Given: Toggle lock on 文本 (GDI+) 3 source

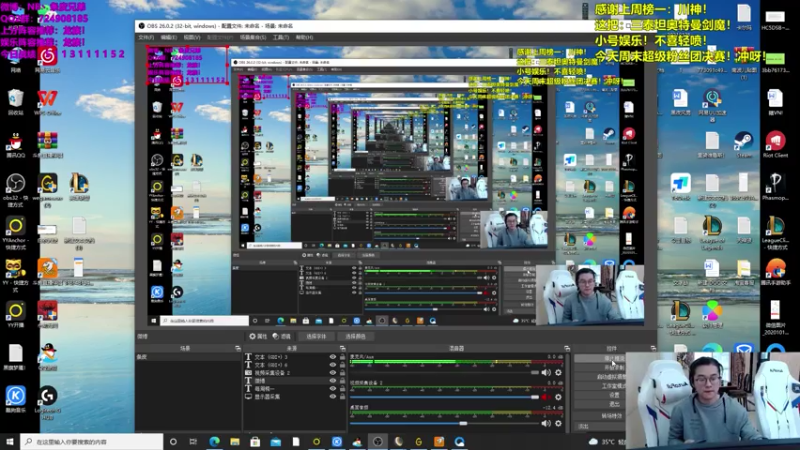Looking at the screenshot, I should pos(342,357).
